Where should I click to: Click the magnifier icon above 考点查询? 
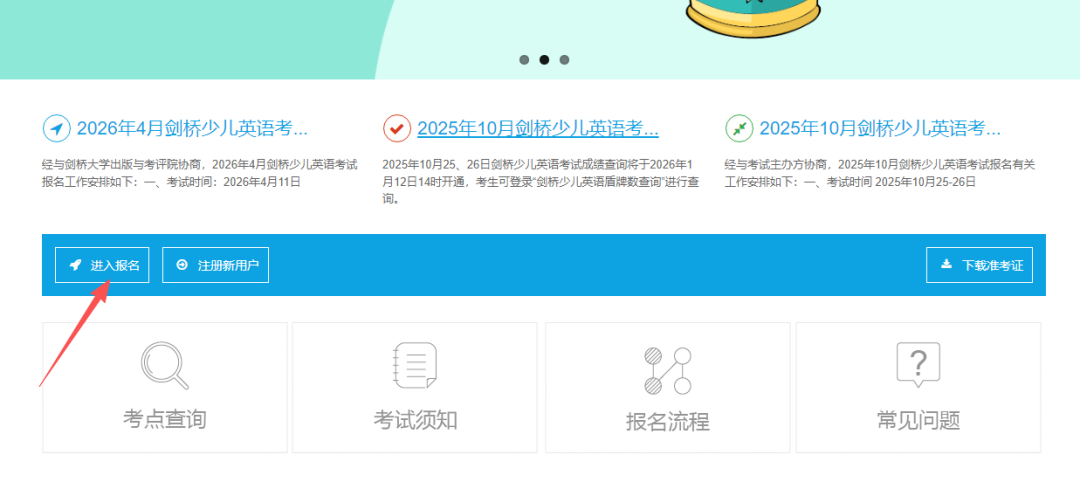(x=165, y=366)
